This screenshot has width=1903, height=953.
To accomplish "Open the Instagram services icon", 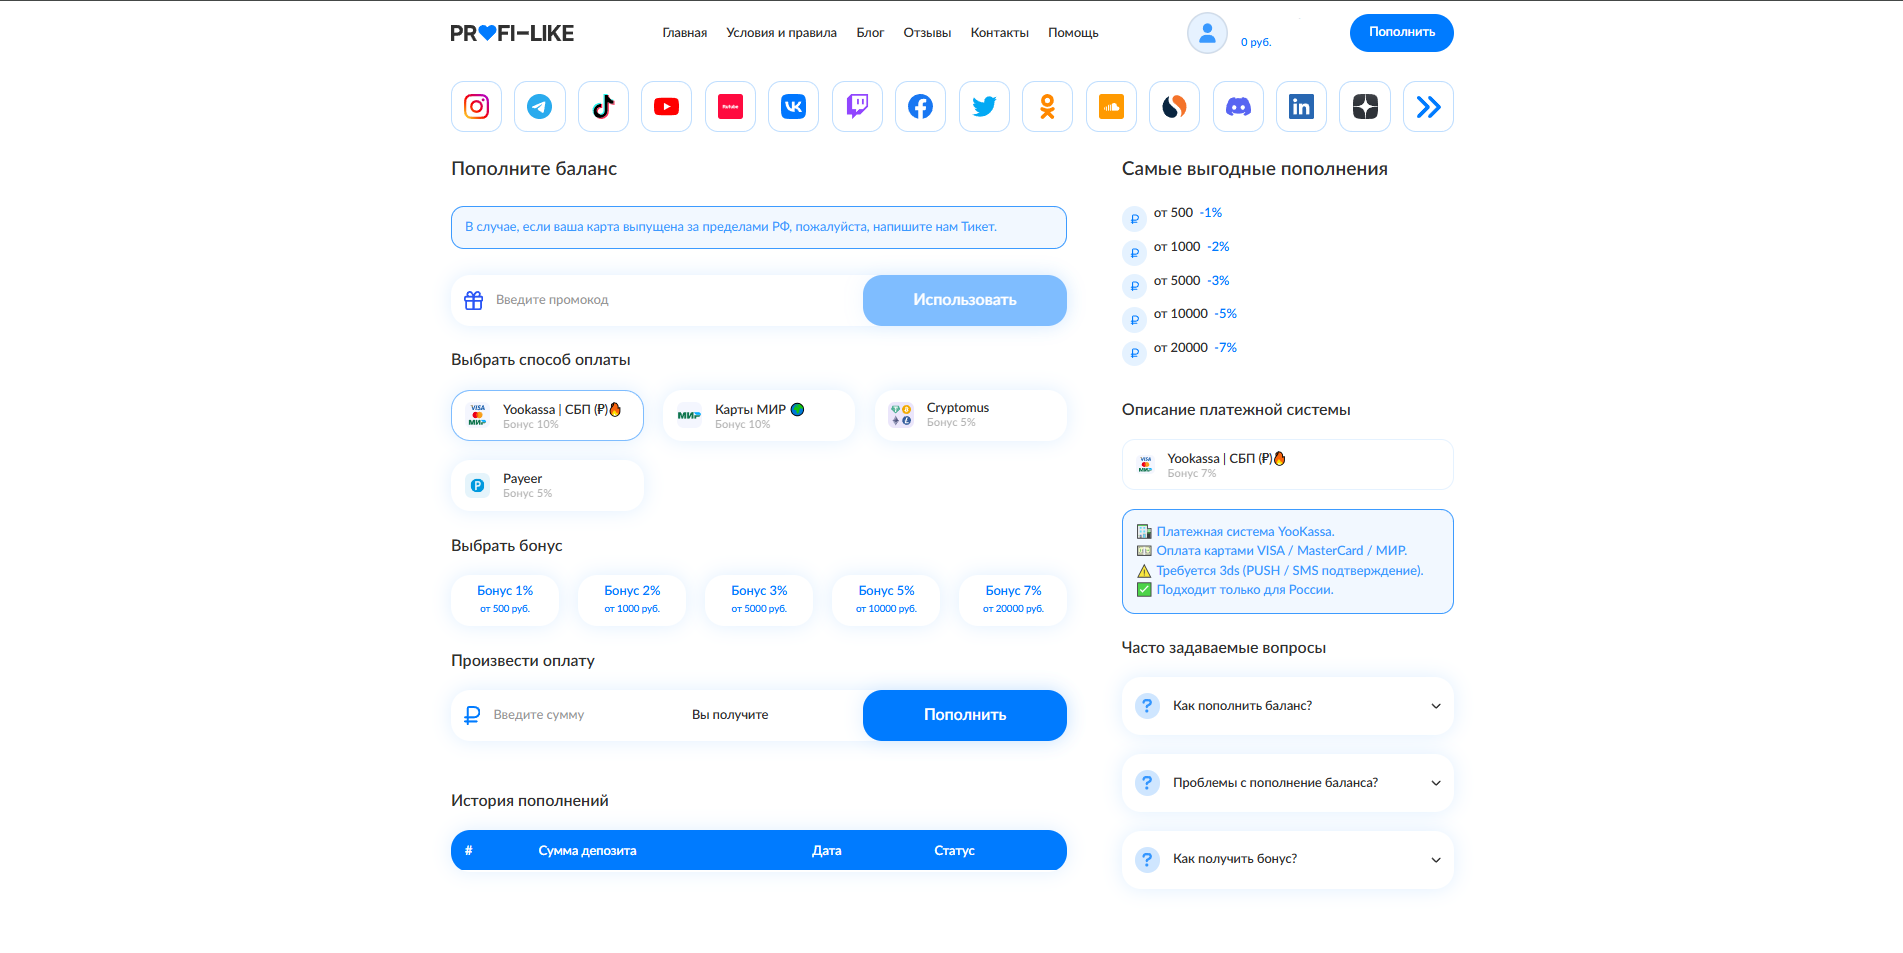I will click(476, 107).
